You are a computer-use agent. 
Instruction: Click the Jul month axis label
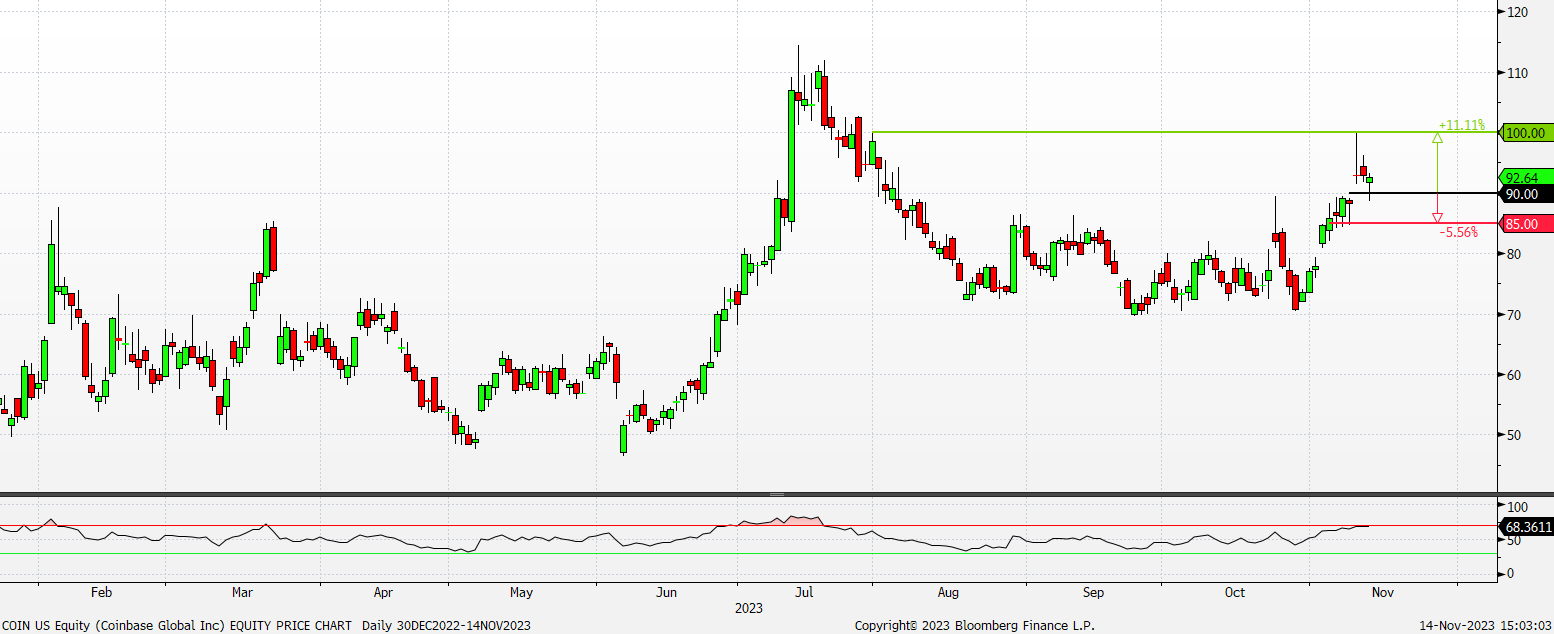coord(805,593)
